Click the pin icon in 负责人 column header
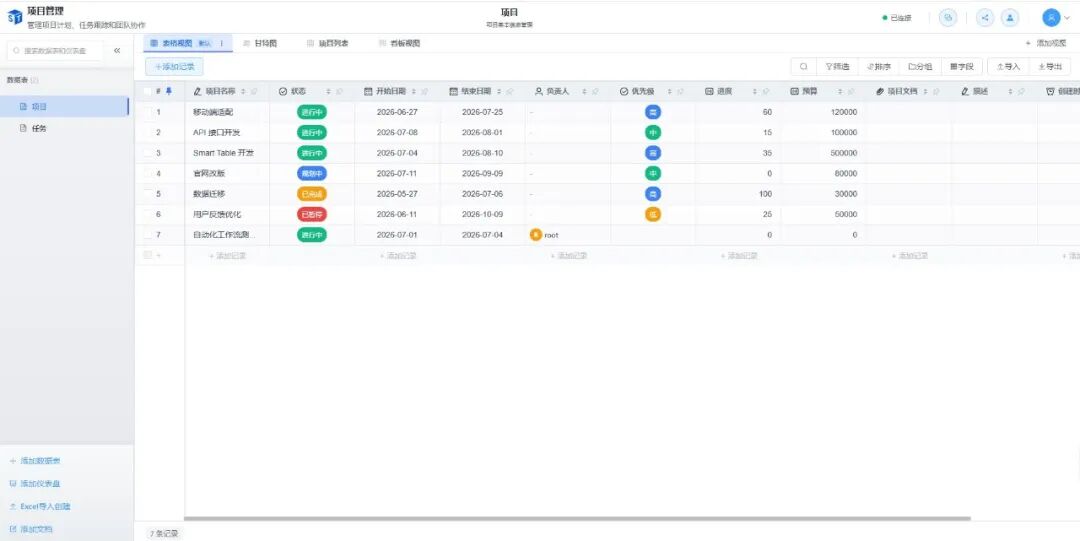This screenshot has width=1080, height=541. click(x=595, y=92)
